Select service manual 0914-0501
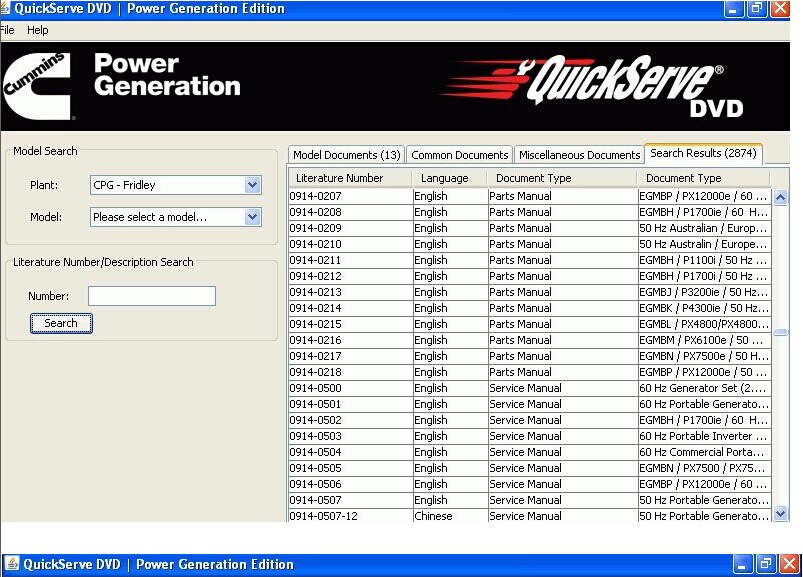This screenshot has height=577, width=803. point(530,404)
